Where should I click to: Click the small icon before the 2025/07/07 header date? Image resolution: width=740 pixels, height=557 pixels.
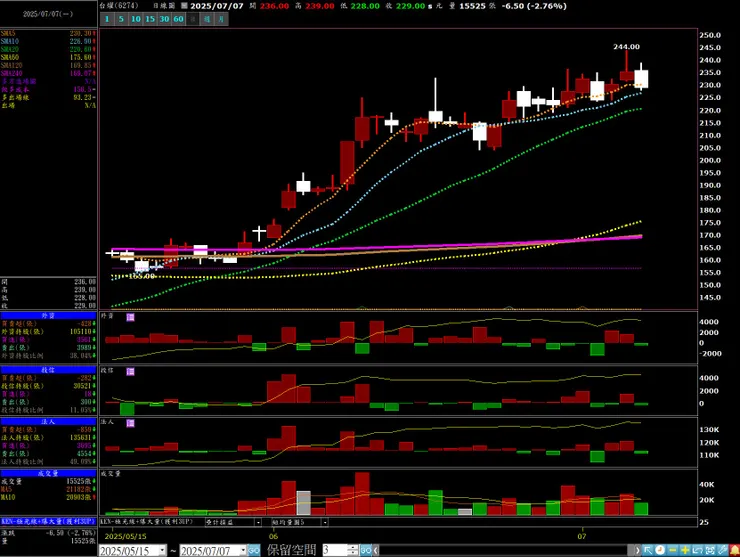pyautogui.click(x=184, y=6)
